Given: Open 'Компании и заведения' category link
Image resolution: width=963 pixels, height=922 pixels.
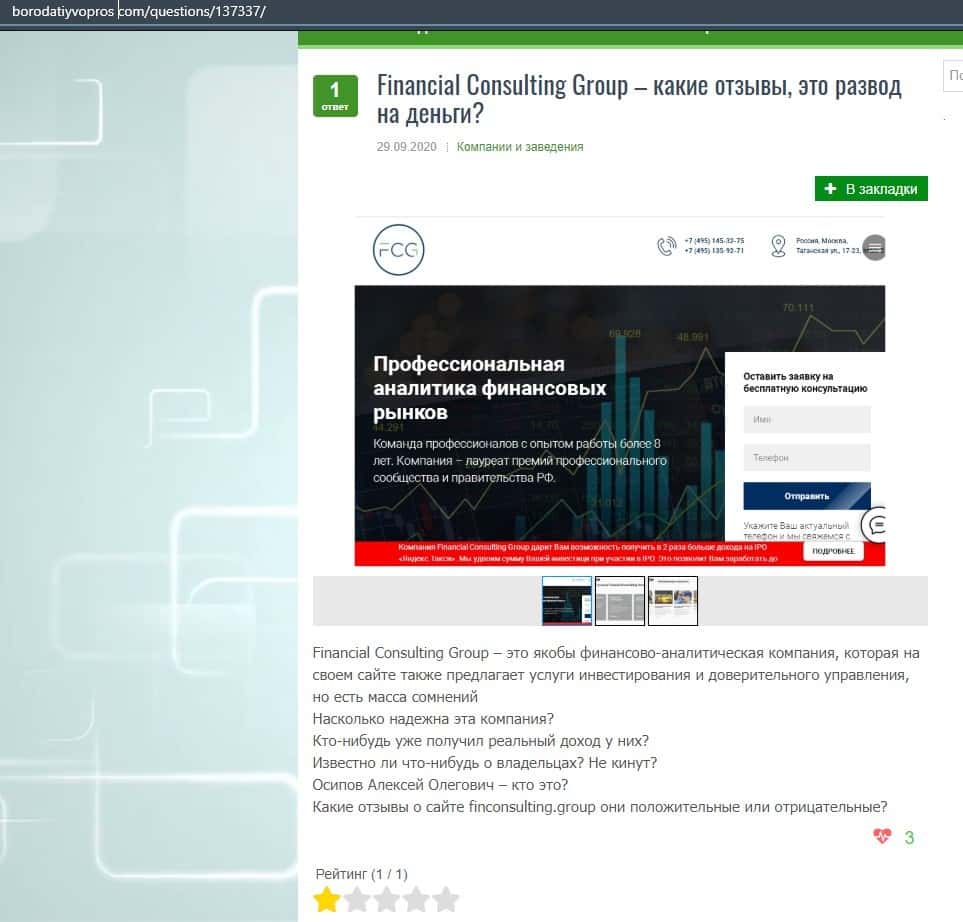Looking at the screenshot, I should 520,147.
